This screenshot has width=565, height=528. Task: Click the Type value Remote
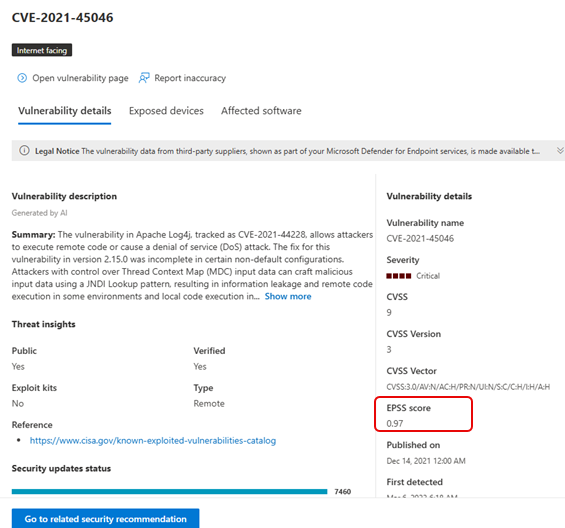pos(209,404)
